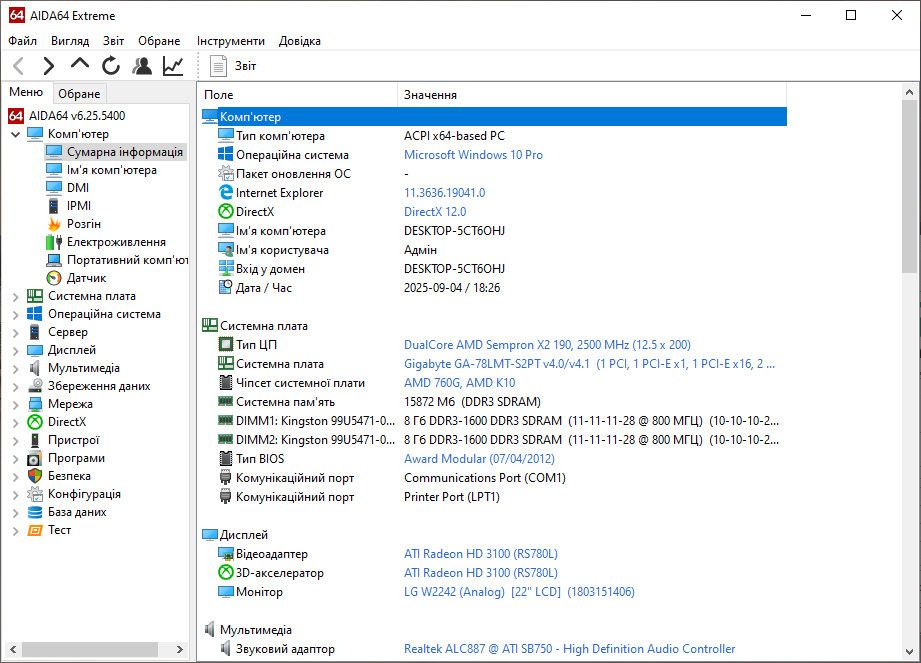Image resolution: width=921 pixels, height=663 pixels.
Task: Open the 11.3636.19041.0 Internet Explorer link
Action: point(445,192)
